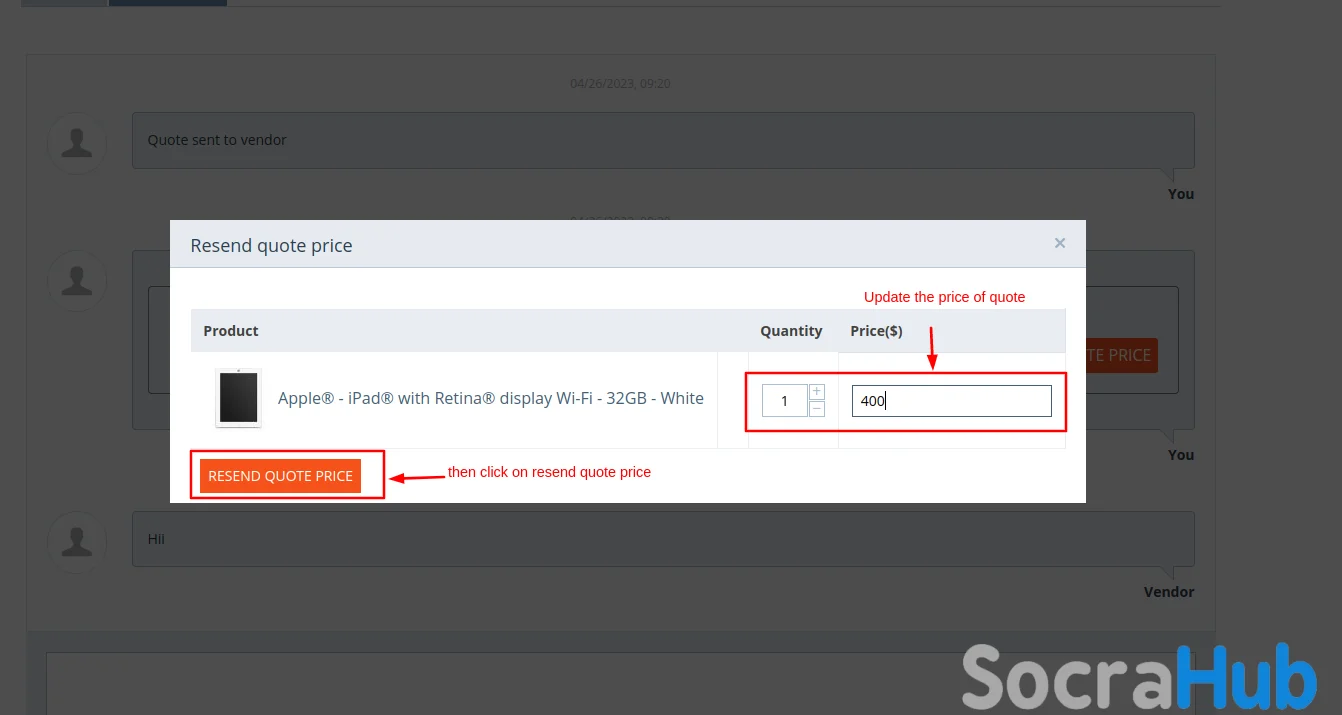Viewport: 1342px width, 715px height.
Task: Open the iPad product thumbnail image
Action: pyautogui.click(x=238, y=398)
